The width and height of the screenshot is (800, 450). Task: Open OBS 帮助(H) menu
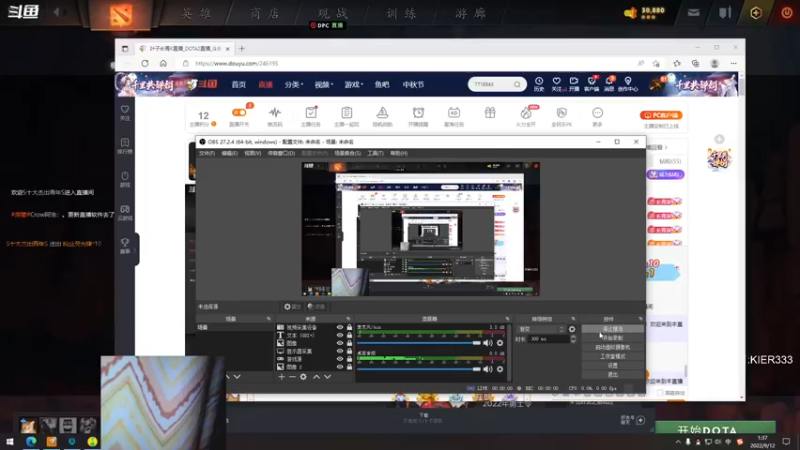tap(398, 153)
